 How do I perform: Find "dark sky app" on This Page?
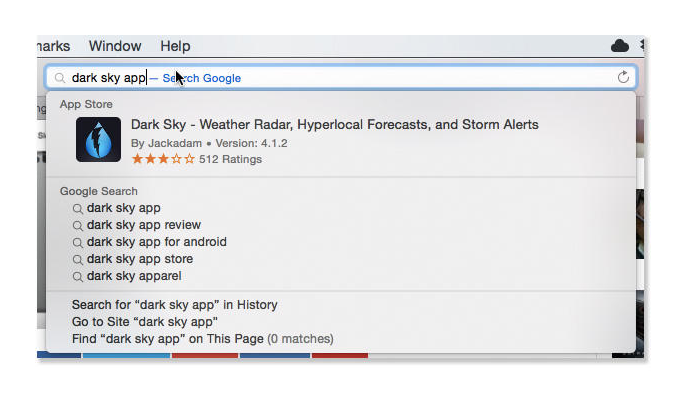(202, 339)
